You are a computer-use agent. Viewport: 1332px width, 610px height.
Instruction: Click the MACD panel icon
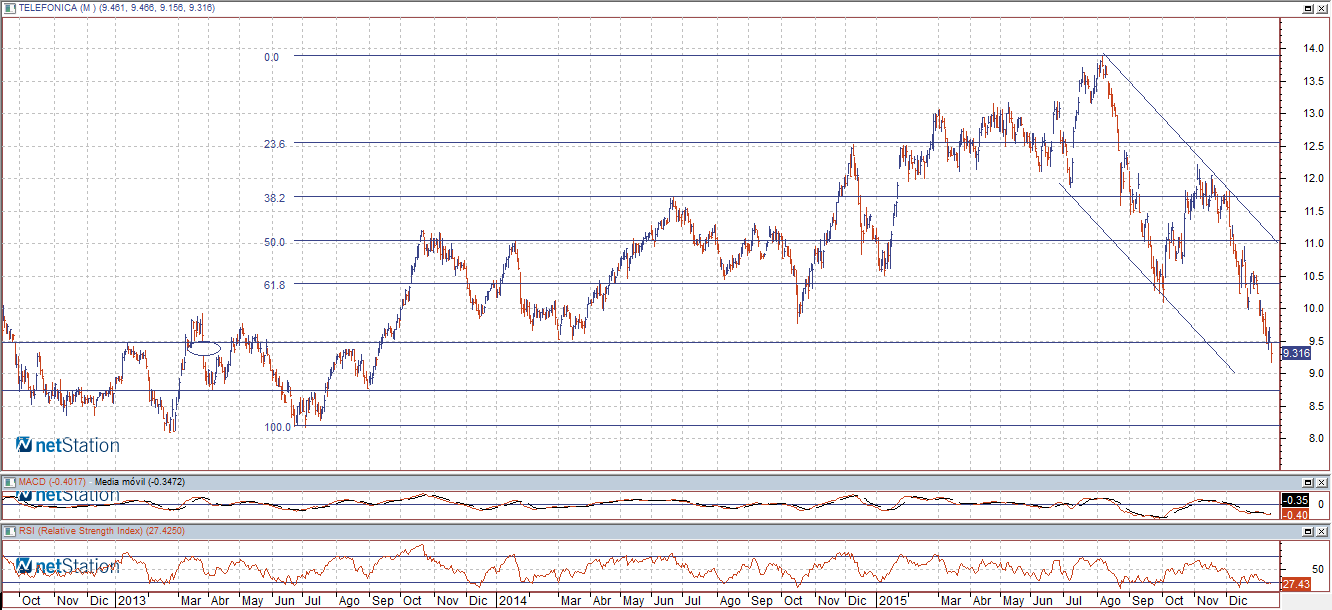pyautogui.click(x=9, y=481)
